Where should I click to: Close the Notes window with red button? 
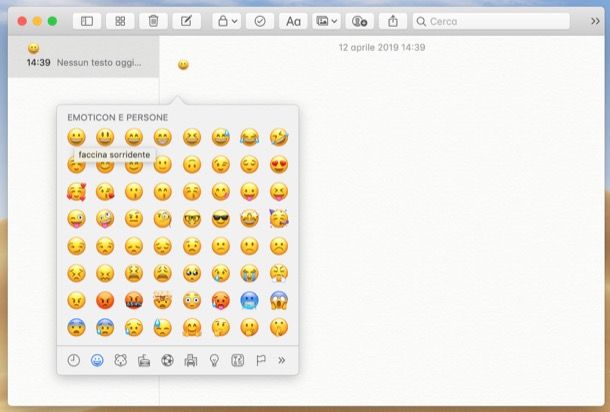(22, 21)
